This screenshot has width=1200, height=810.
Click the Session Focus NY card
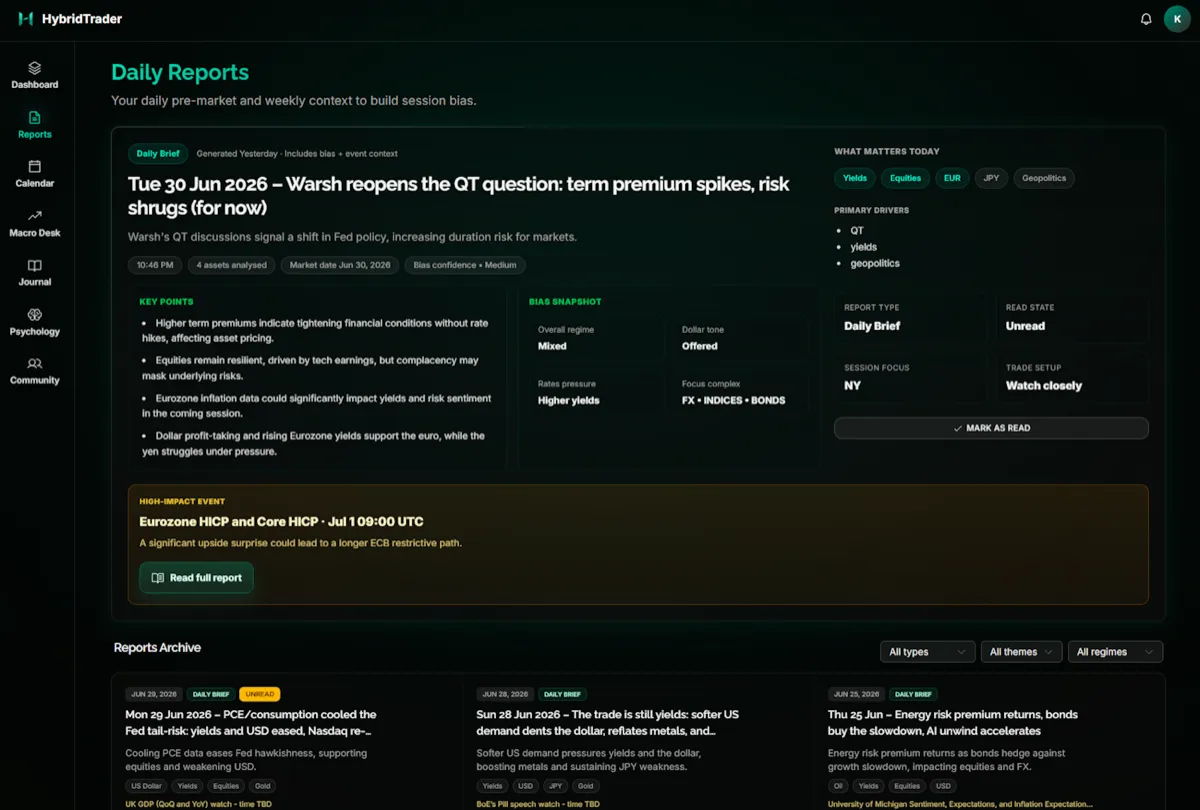(911, 378)
